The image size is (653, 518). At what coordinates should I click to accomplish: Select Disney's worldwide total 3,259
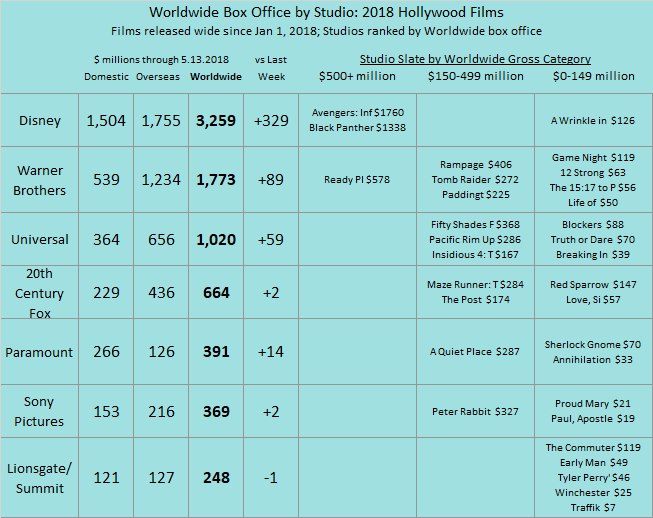216,120
